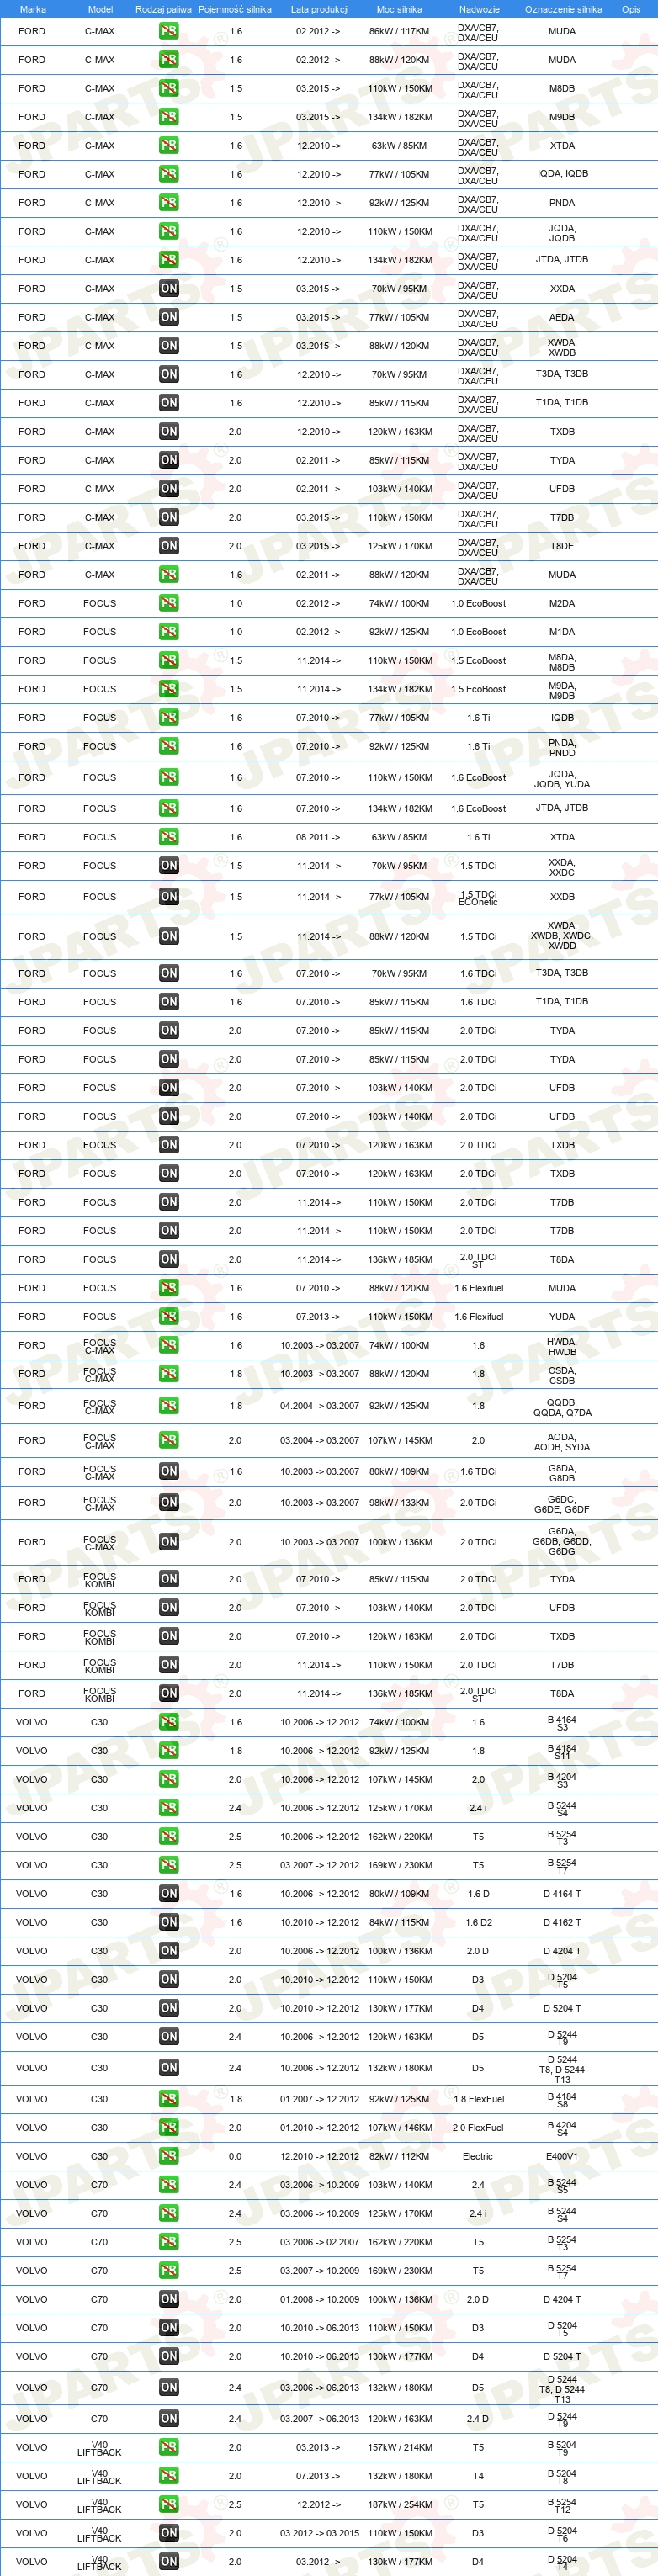Select the G6DC, G6DE, G6DF engine code cell
Image resolution: width=658 pixels, height=2576 pixels.
click(562, 1505)
